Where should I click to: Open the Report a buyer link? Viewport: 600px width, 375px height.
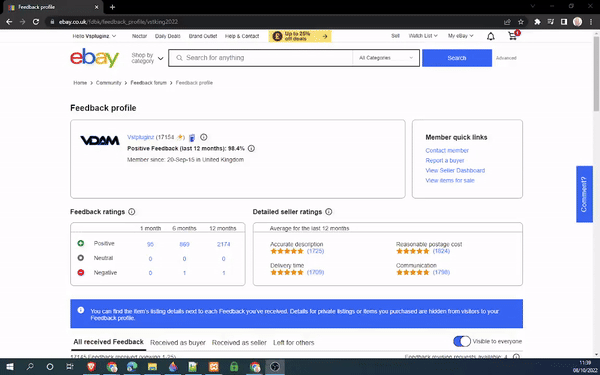[x=445, y=160]
